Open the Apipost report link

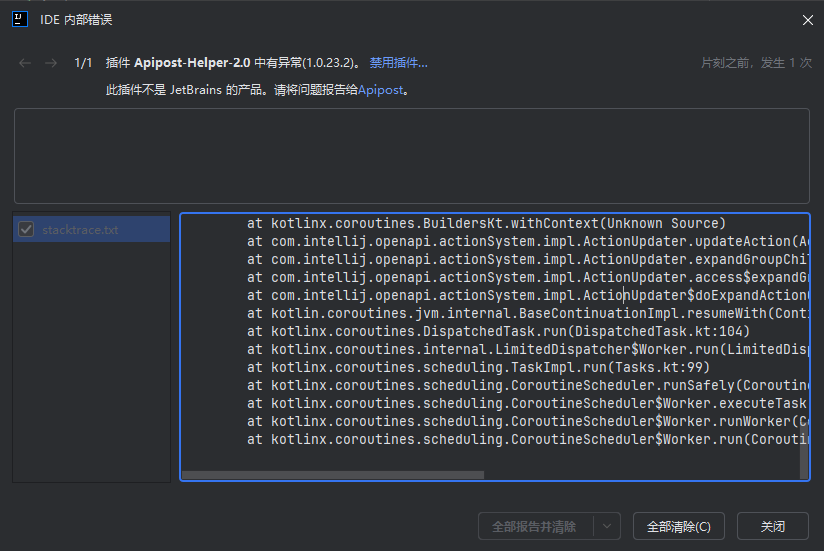pyautogui.click(x=380, y=90)
